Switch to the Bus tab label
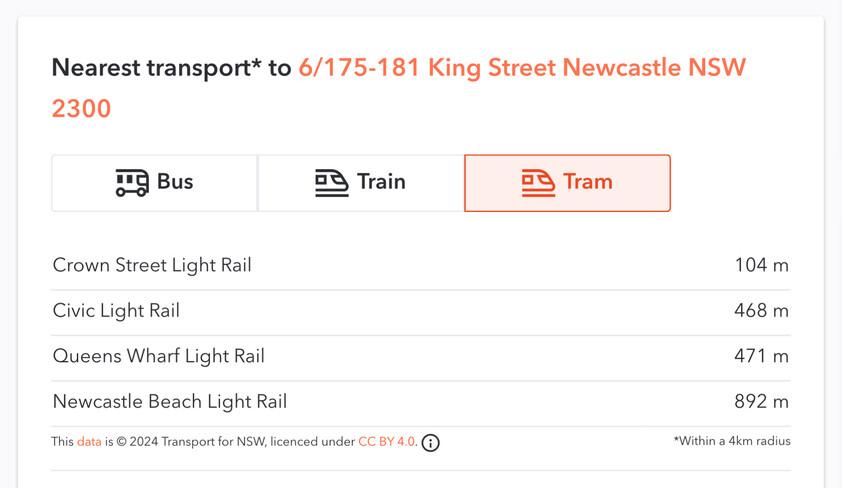The height and width of the screenshot is (488, 842). (175, 181)
